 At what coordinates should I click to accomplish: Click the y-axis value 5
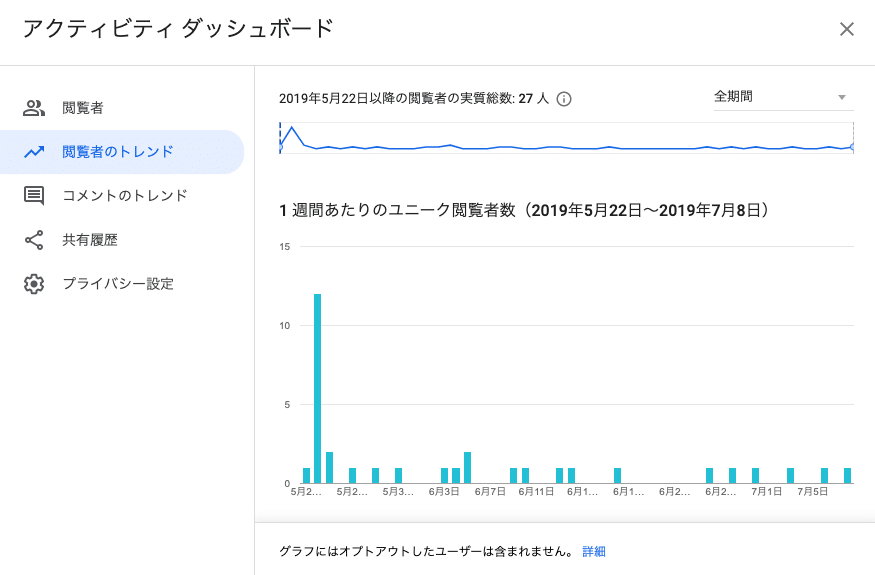click(x=287, y=405)
